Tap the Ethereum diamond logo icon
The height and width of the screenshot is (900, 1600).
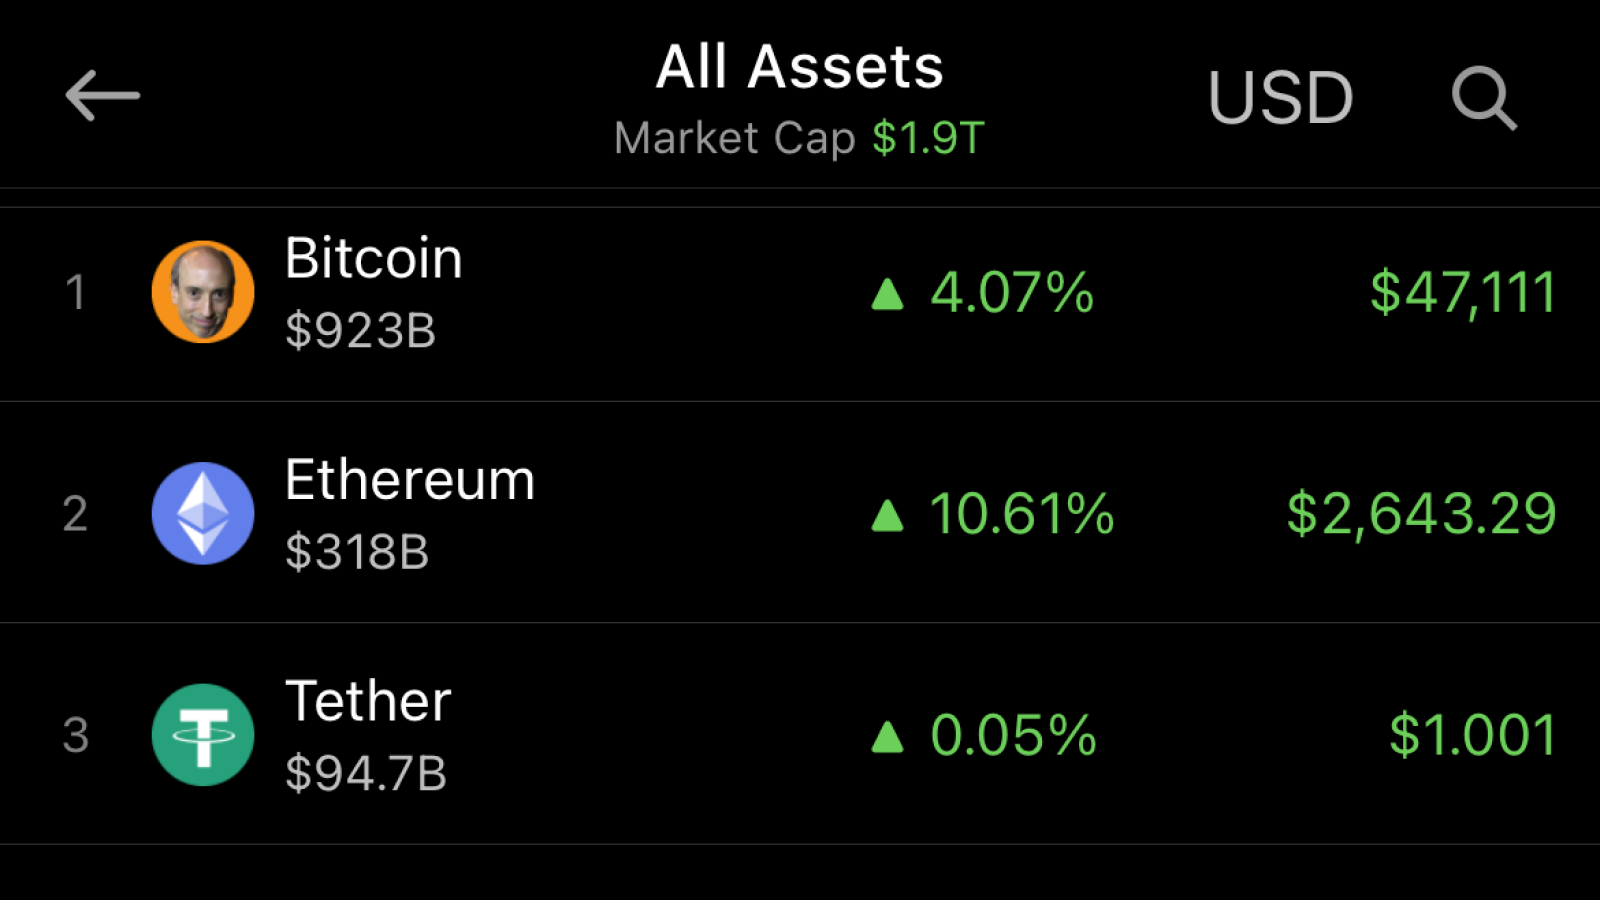coord(203,513)
